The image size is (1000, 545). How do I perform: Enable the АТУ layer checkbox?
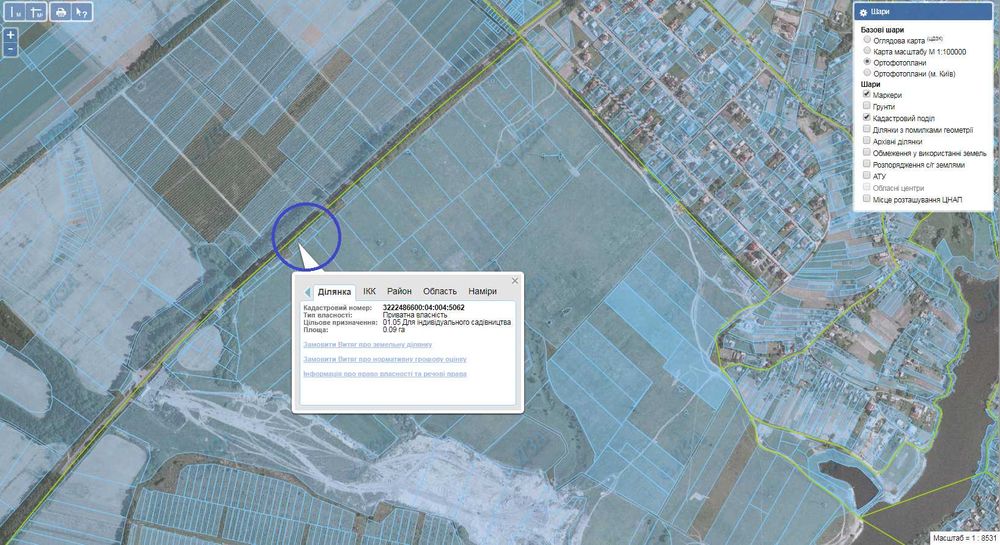point(867,175)
